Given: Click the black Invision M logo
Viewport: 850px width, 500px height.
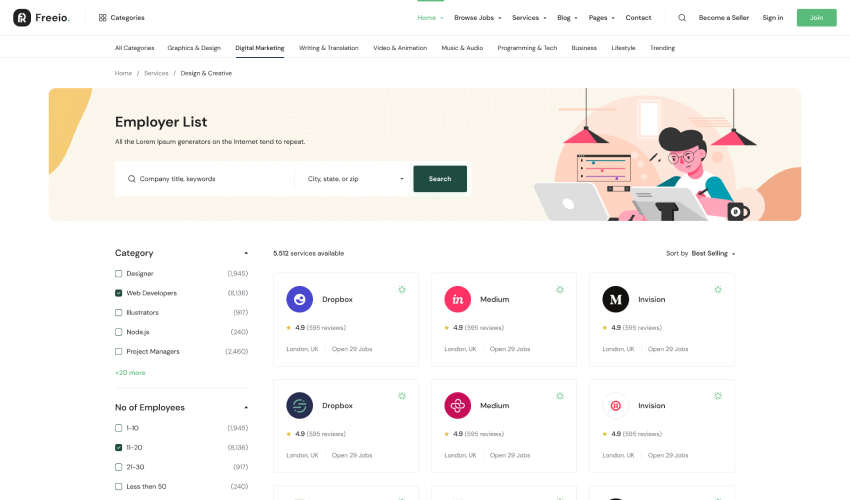Looking at the screenshot, I should click(x=616, y=299).
